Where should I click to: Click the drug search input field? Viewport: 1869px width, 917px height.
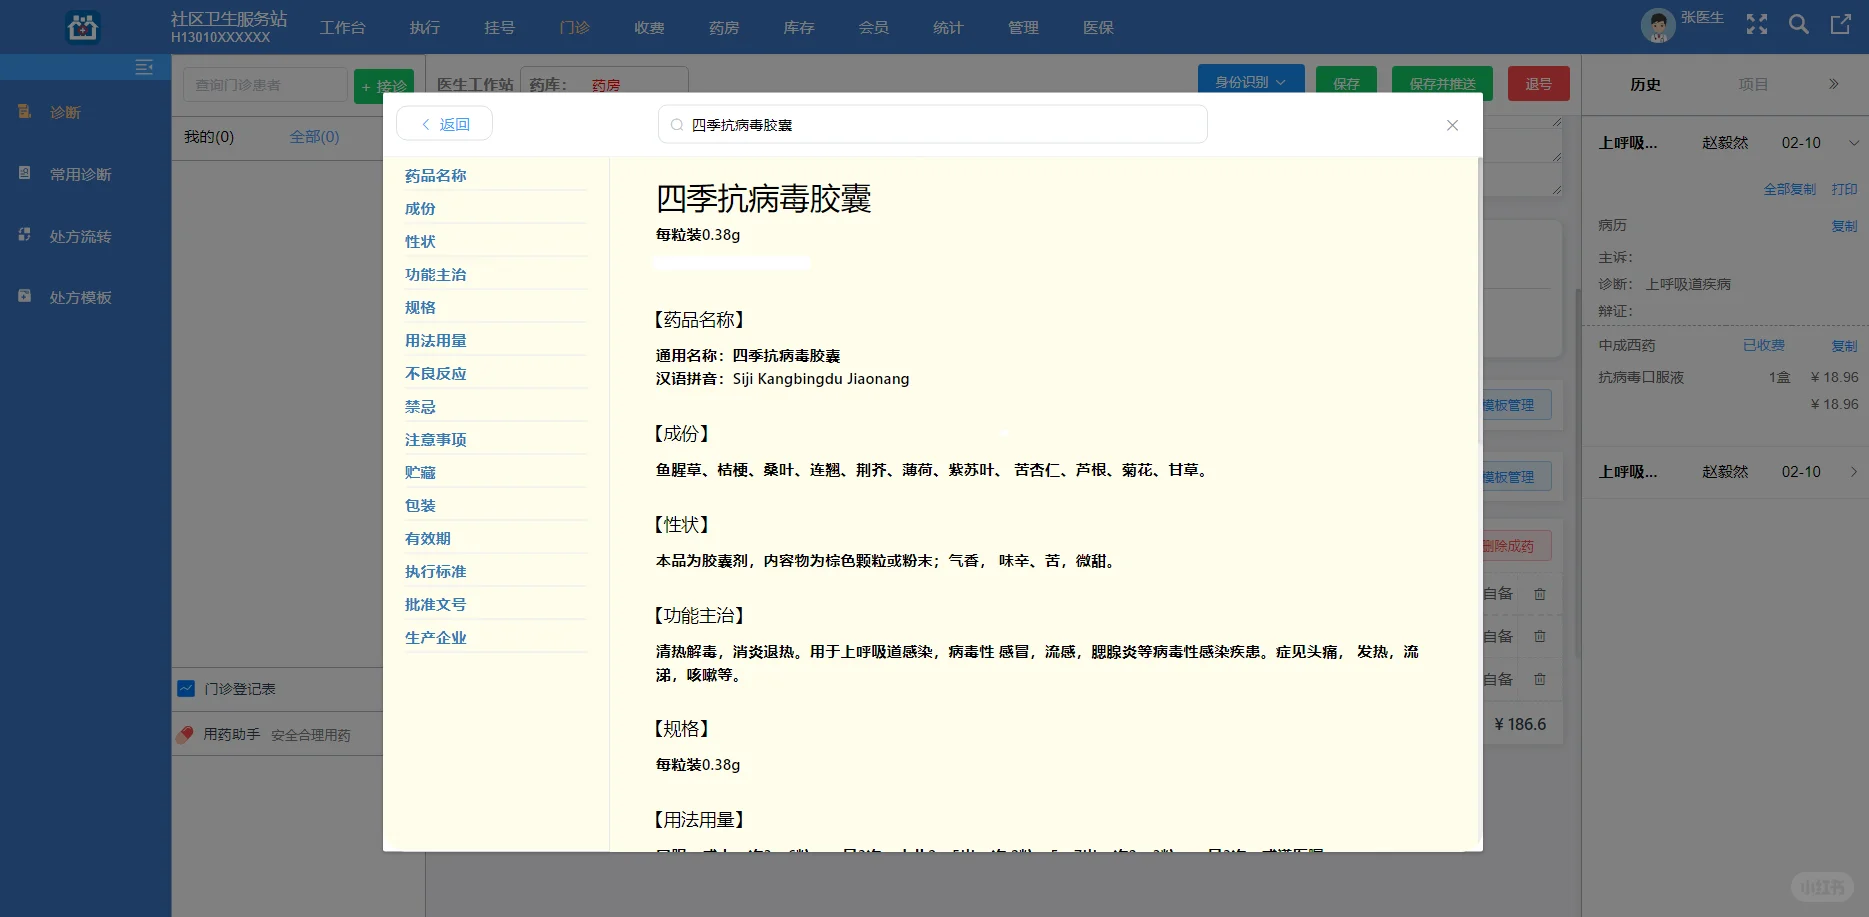click(x=931, y=123)
